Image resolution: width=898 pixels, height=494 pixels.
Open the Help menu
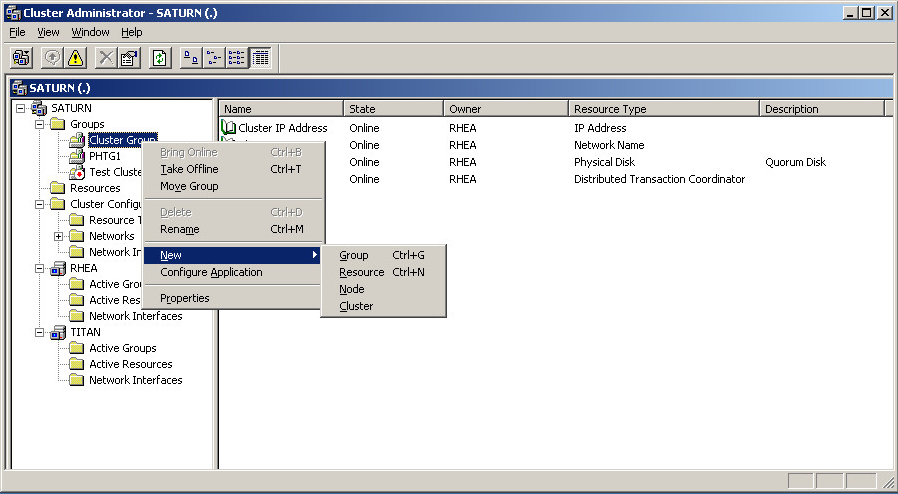[x=132, y=32]
